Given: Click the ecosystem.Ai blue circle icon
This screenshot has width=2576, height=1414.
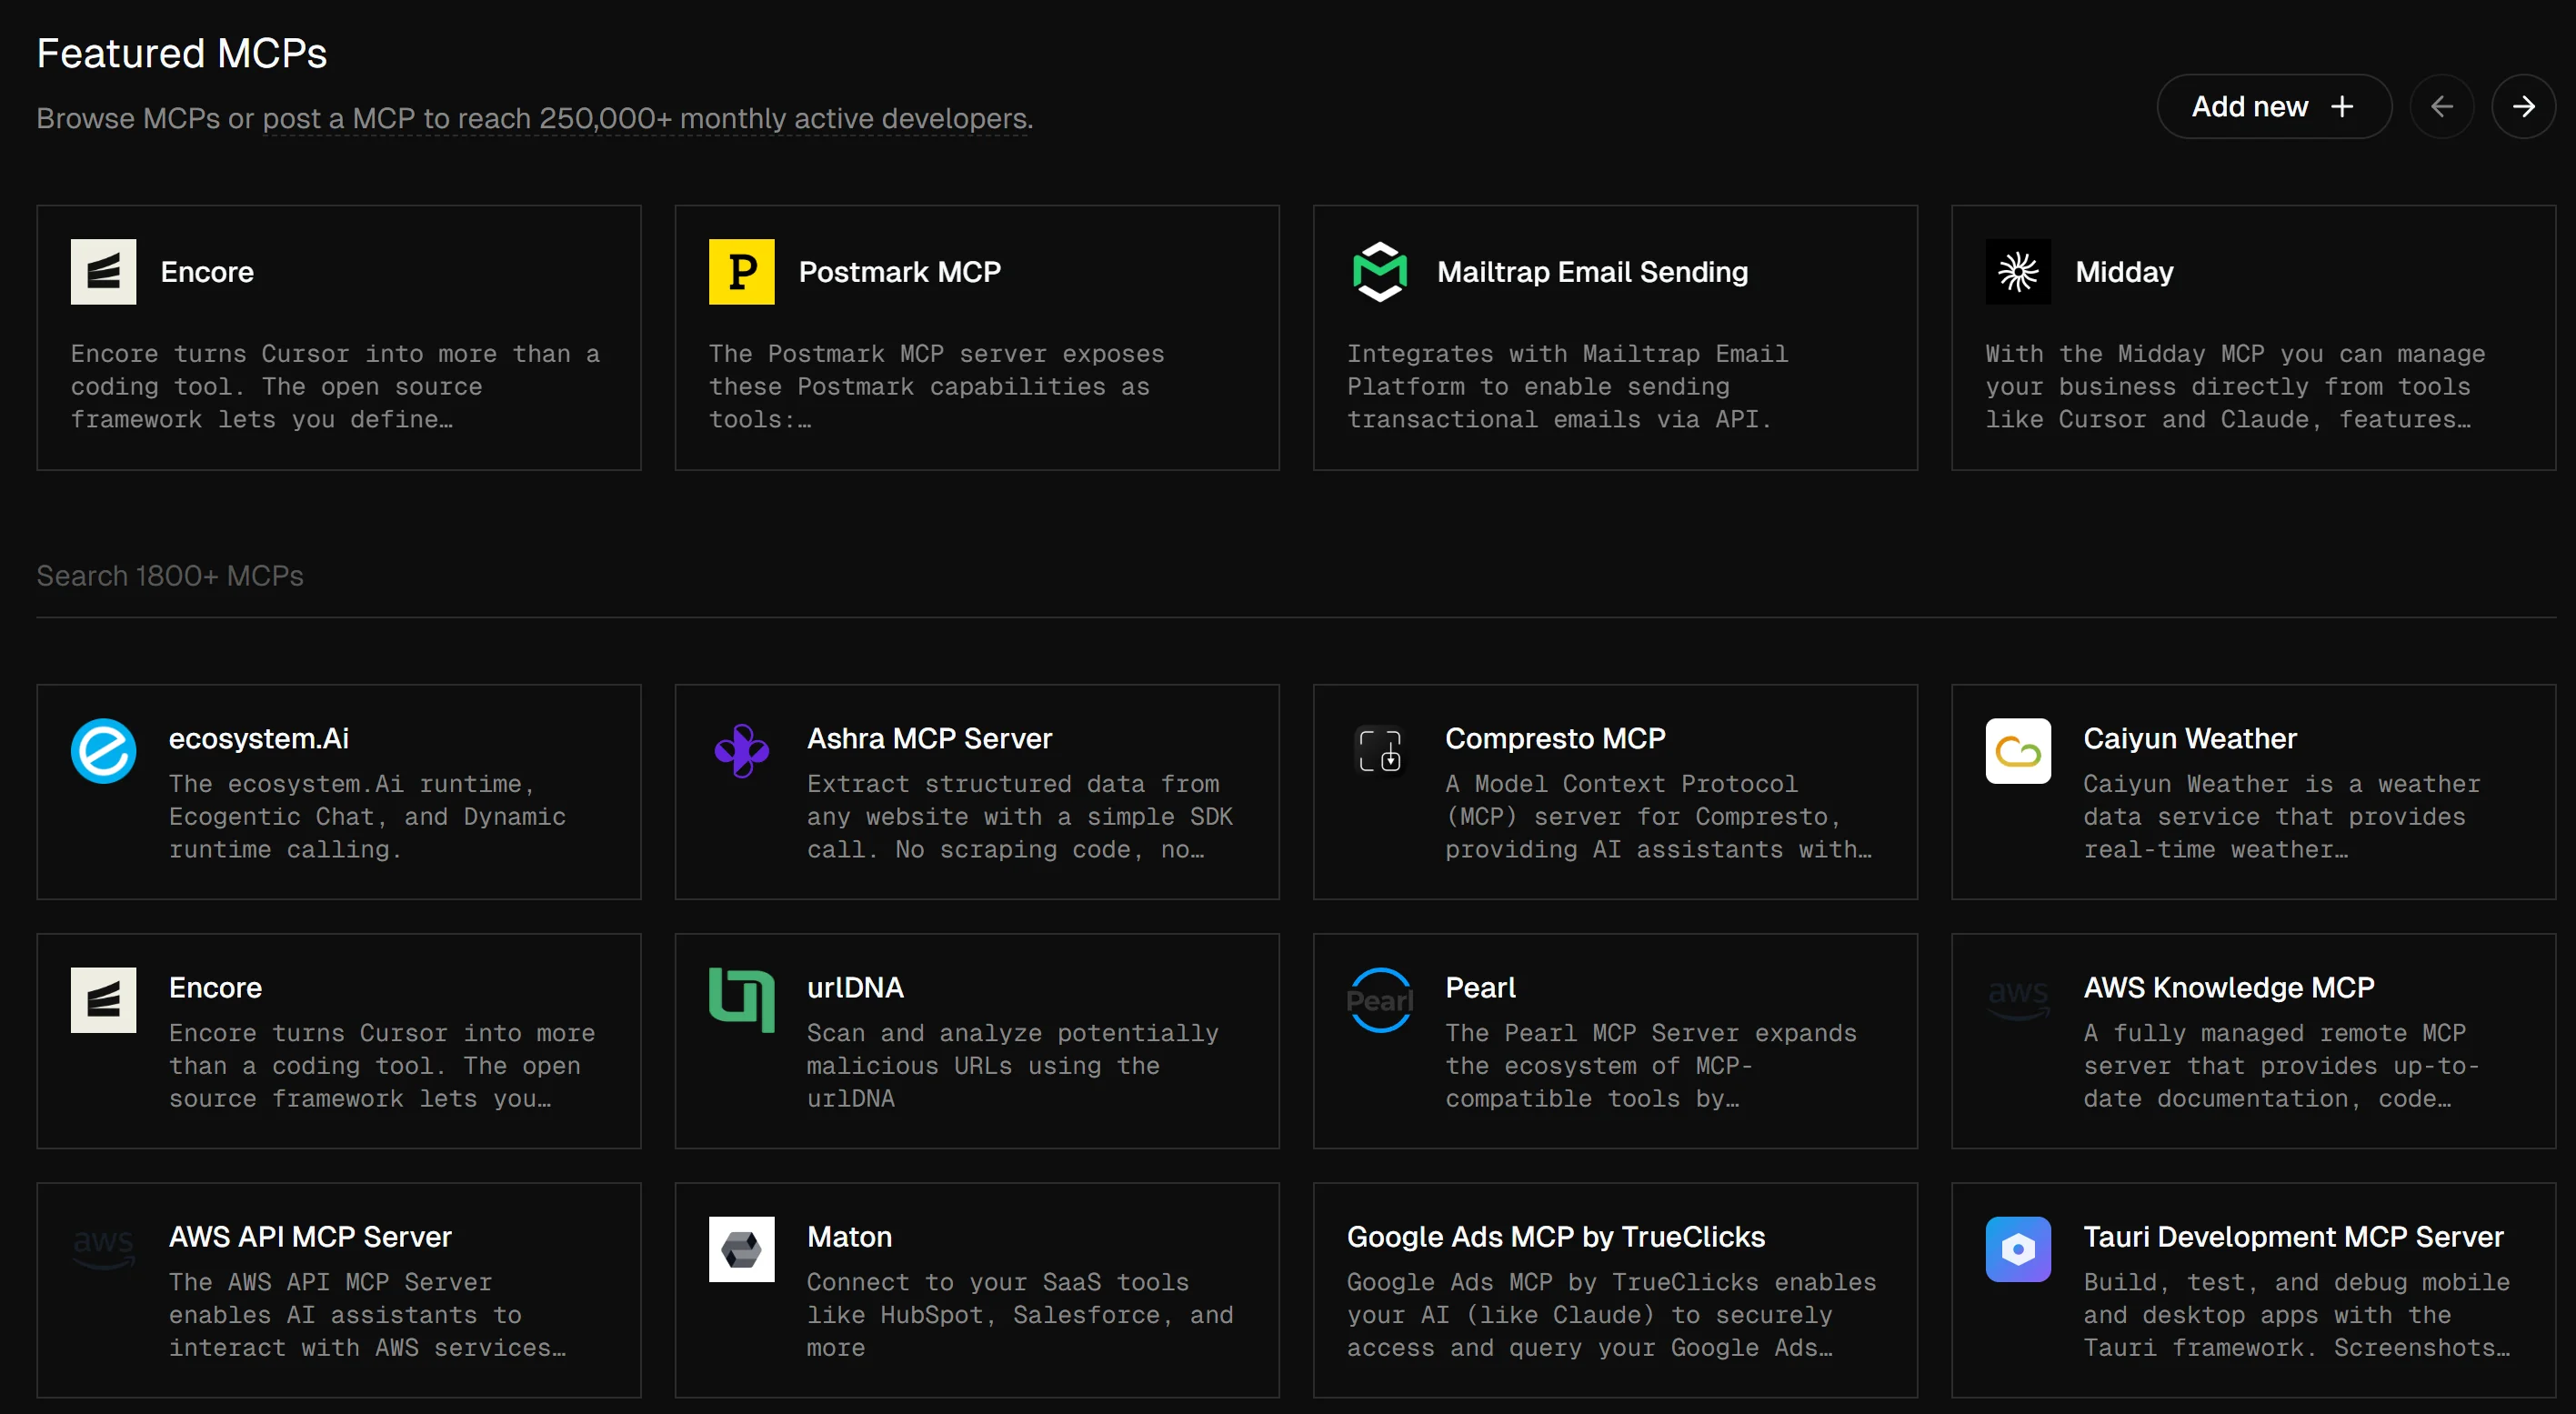Looking at the screenshot, I should point(103,750).
